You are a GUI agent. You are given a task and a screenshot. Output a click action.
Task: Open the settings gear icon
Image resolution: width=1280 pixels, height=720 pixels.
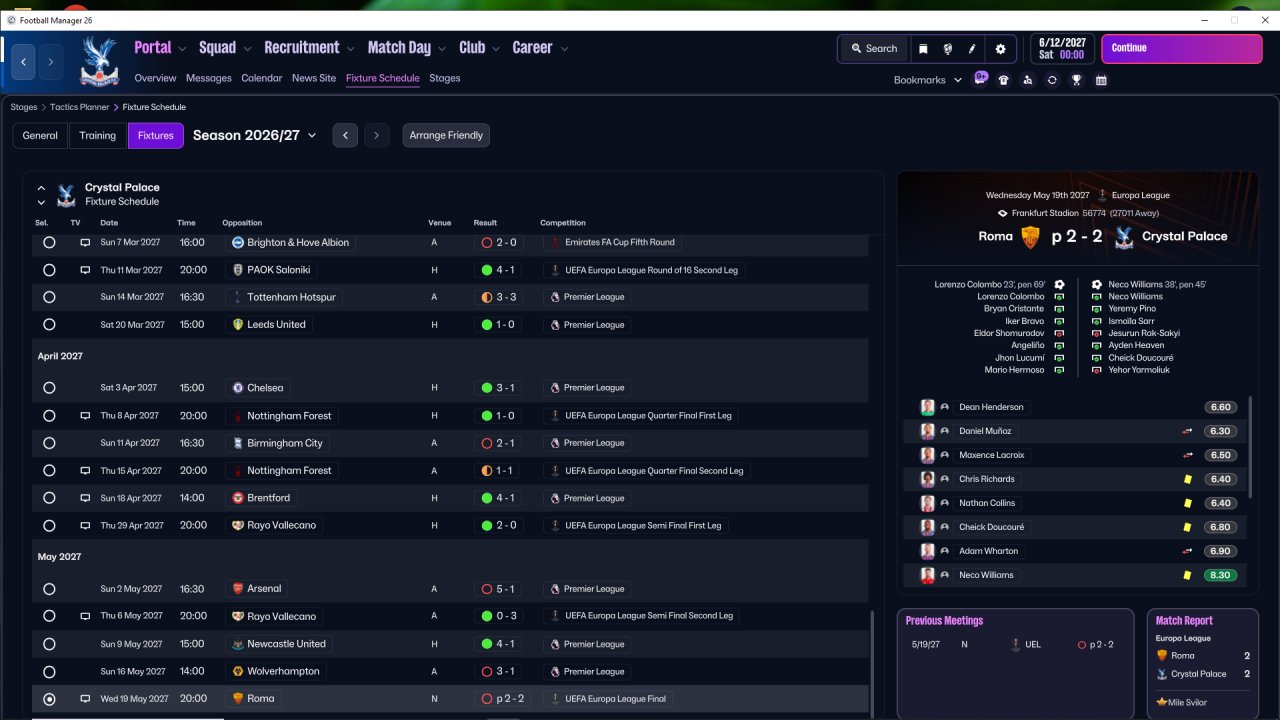(1000, 48)
